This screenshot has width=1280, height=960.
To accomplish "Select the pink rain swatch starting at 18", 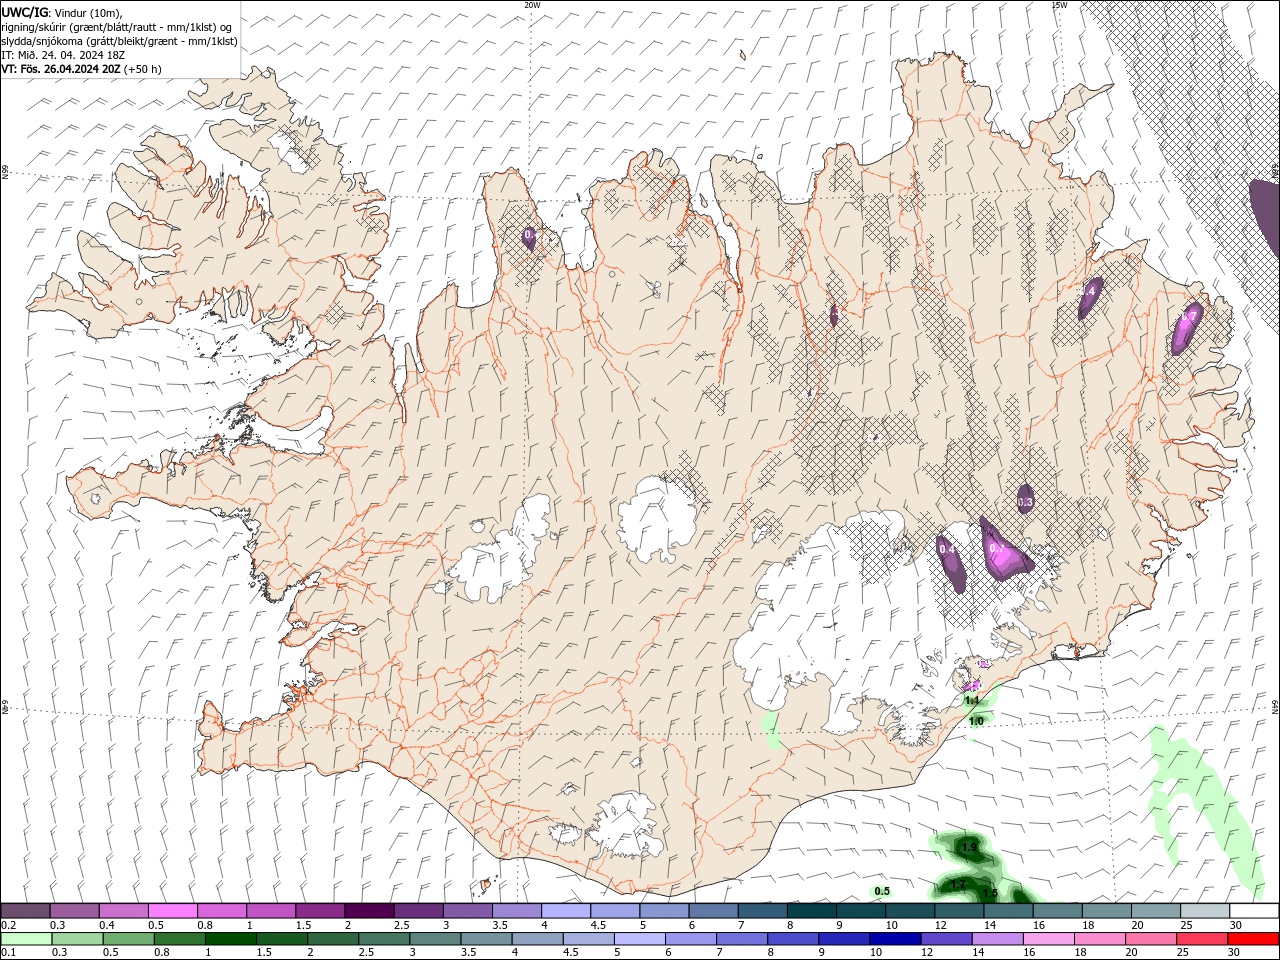I will pos(1098,939).
